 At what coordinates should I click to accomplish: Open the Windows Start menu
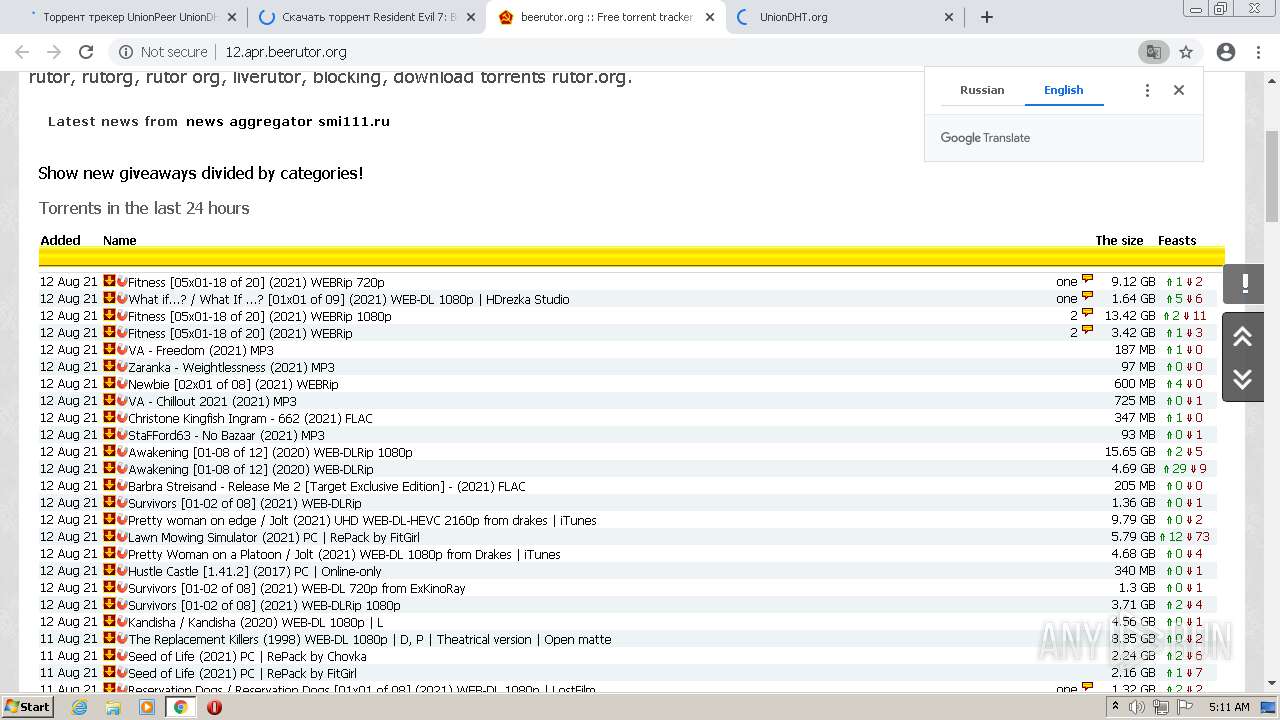28,707
